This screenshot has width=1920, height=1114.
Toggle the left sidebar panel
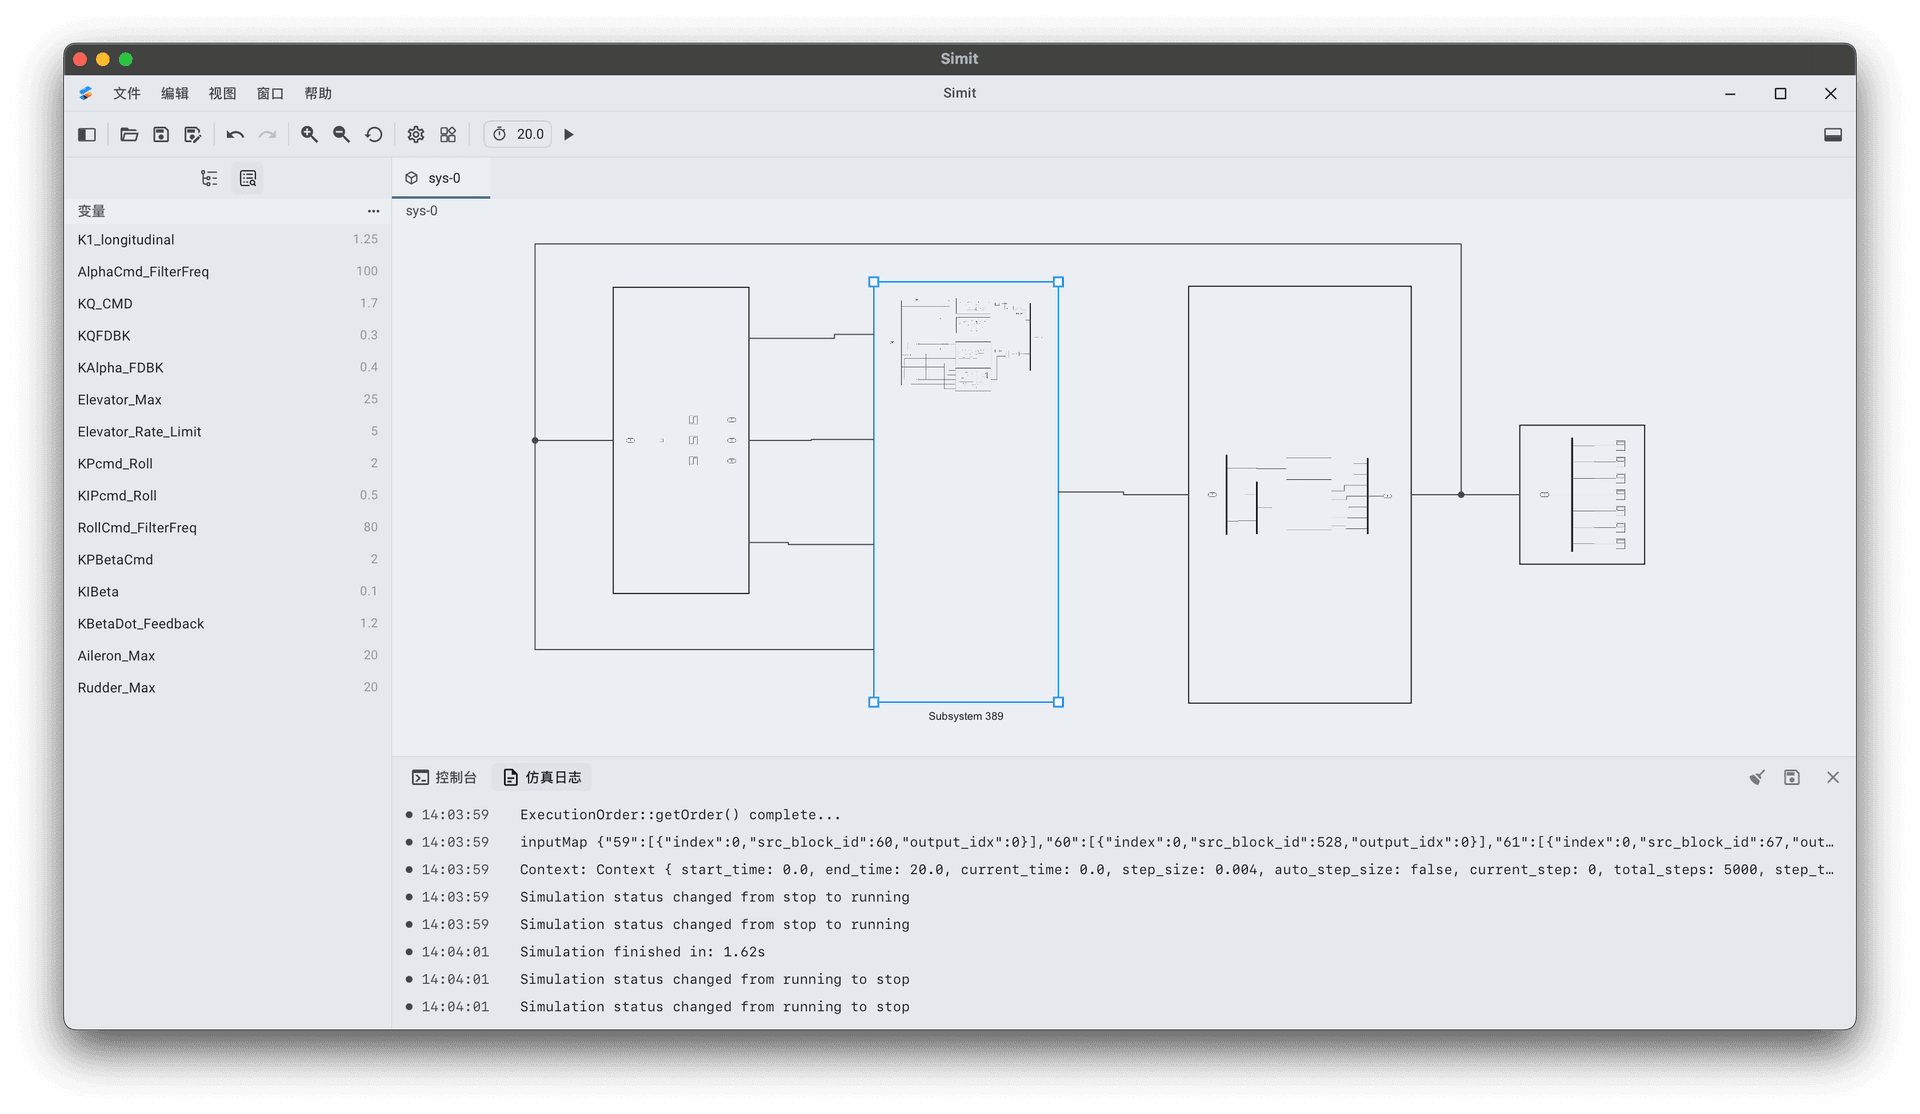pyautogui.click(x=87, y=134)
